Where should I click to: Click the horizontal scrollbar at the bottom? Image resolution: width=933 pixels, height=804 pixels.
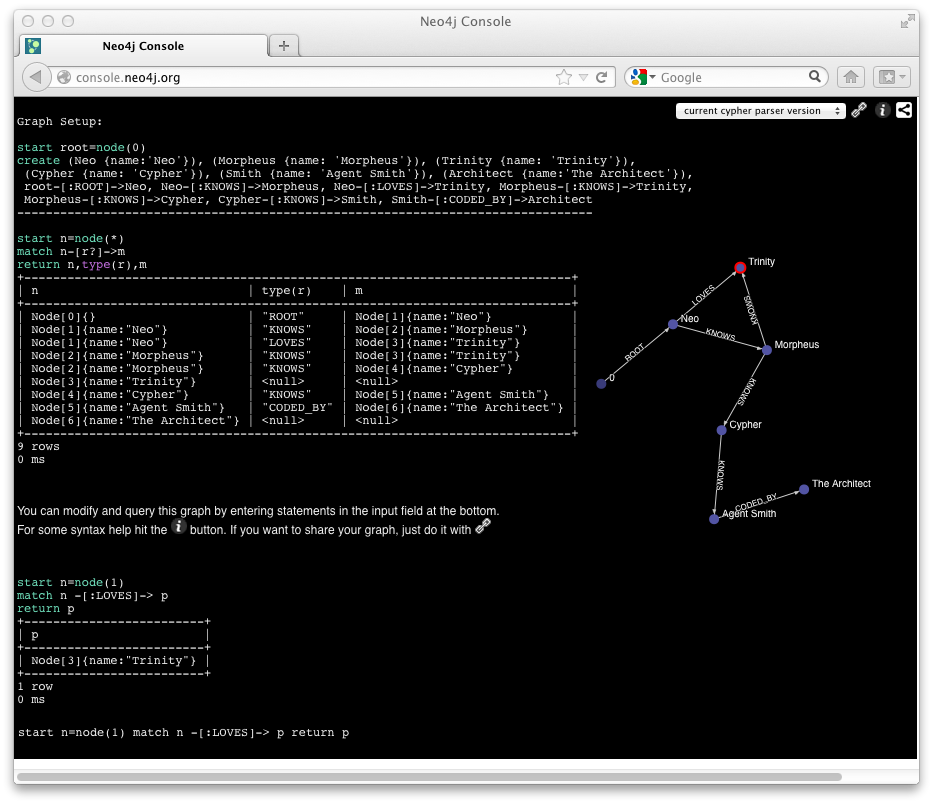(430, 774)
